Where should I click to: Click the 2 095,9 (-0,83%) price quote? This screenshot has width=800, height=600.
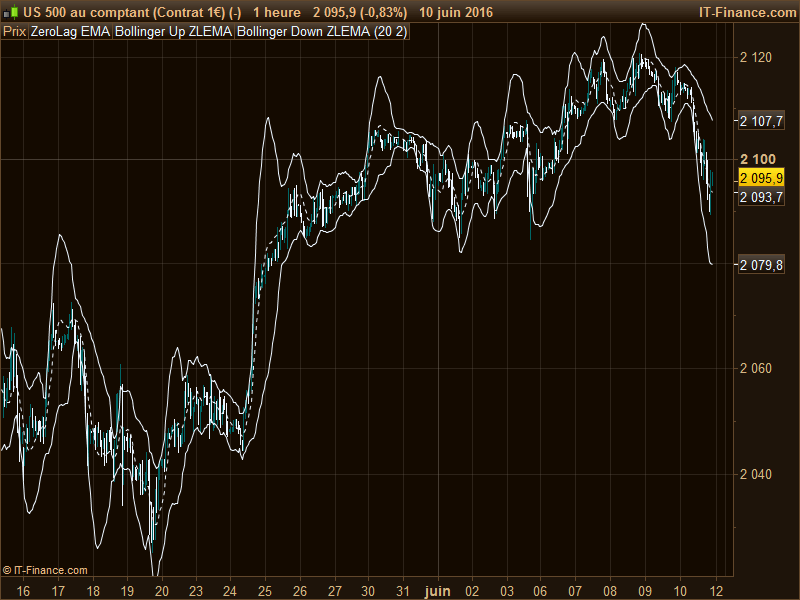360,12
